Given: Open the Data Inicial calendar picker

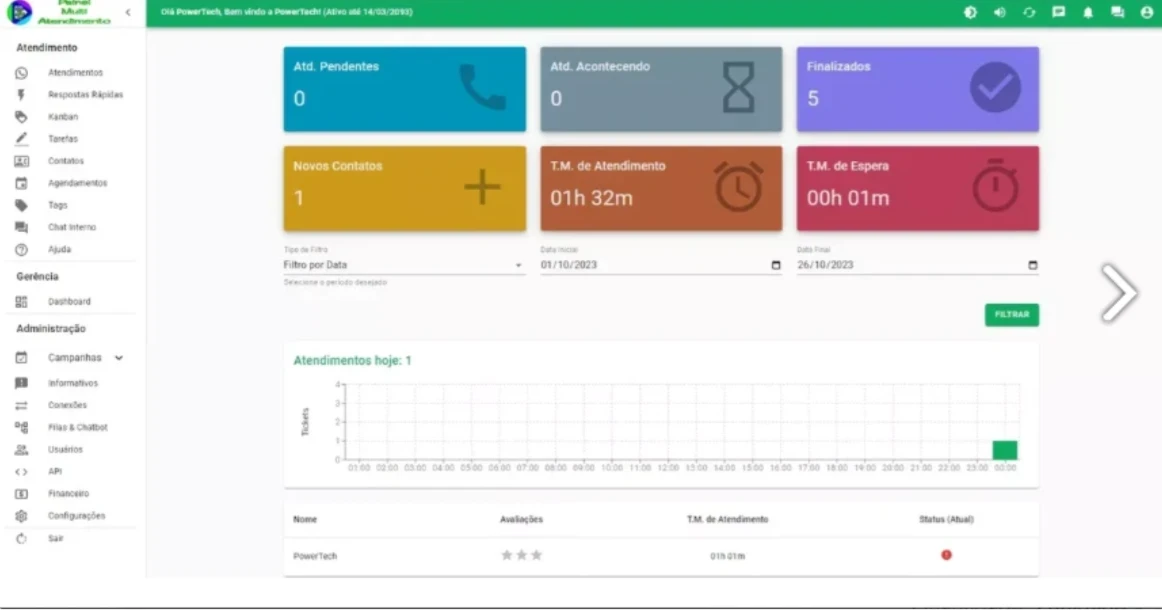Looking at the screenshot, I should (775, 266).
